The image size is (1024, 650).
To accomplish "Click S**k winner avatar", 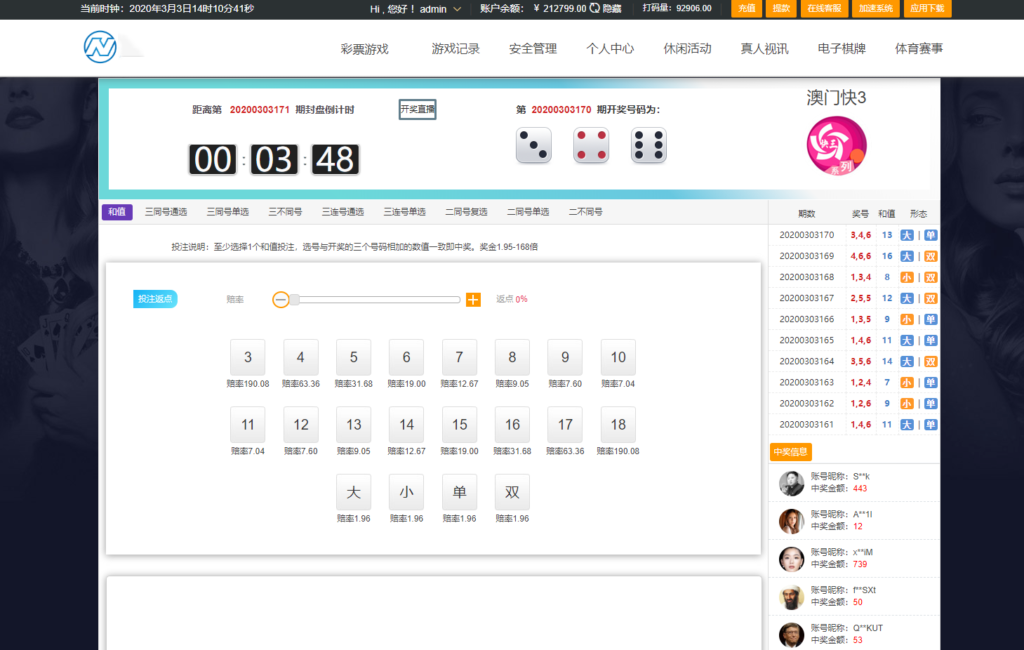I will (x=791, y=483).
